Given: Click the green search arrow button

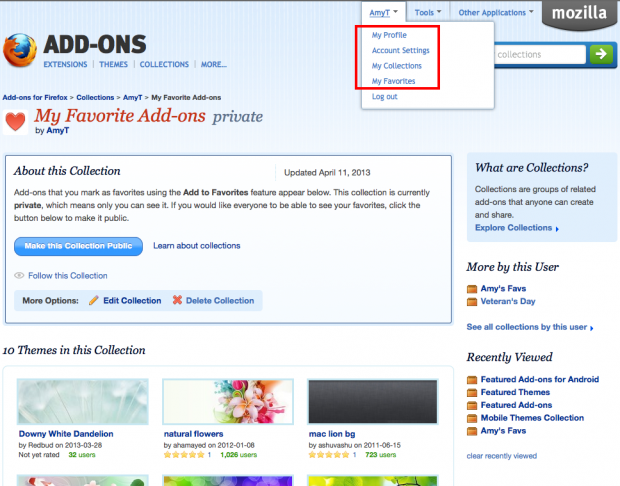Looking at the screenshot, I should point(601,55).
